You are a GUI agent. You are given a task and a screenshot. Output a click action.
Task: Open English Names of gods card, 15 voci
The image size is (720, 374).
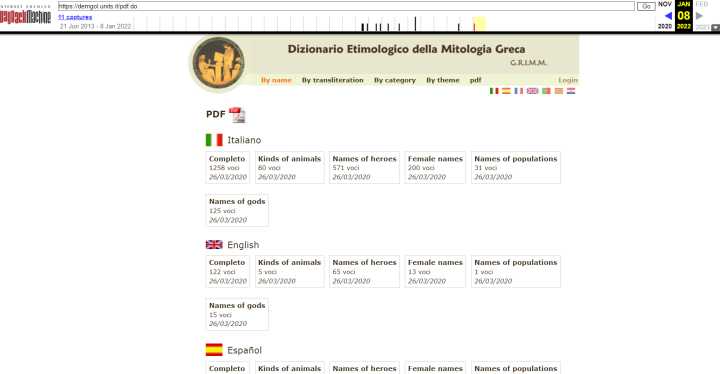tap(237, 314)
